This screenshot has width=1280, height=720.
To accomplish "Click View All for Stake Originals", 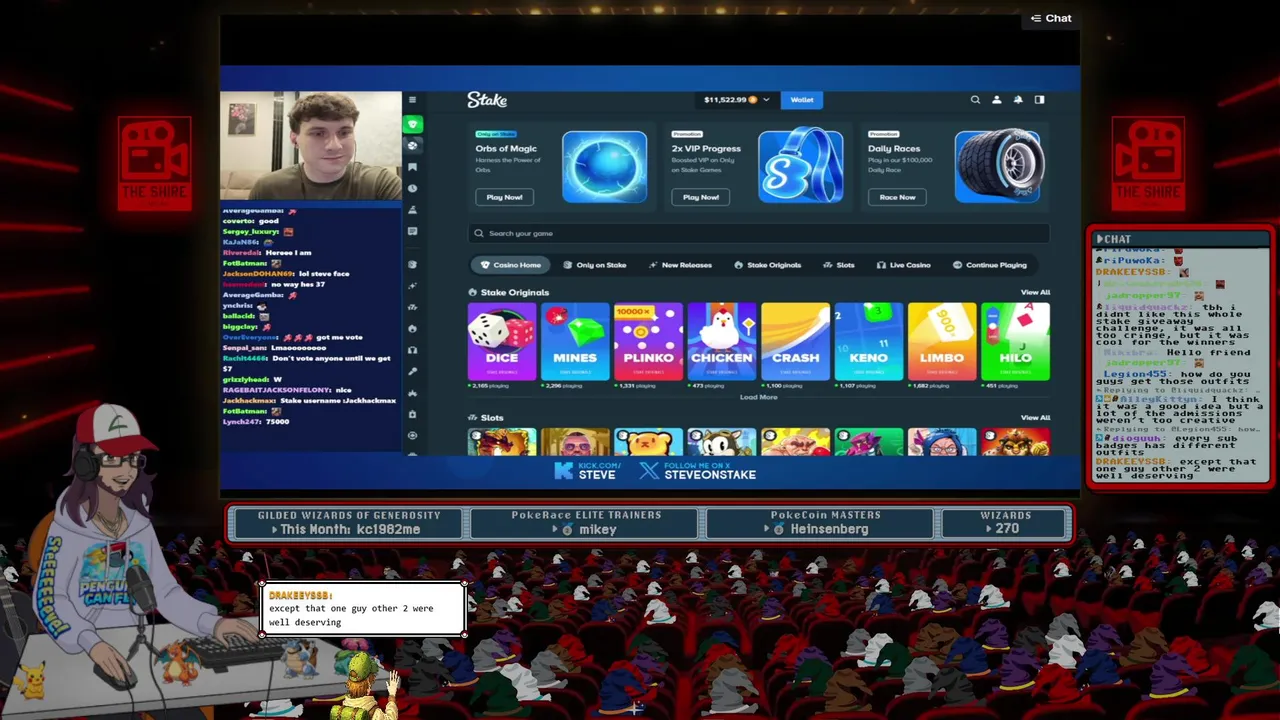I will point(1035,292).
